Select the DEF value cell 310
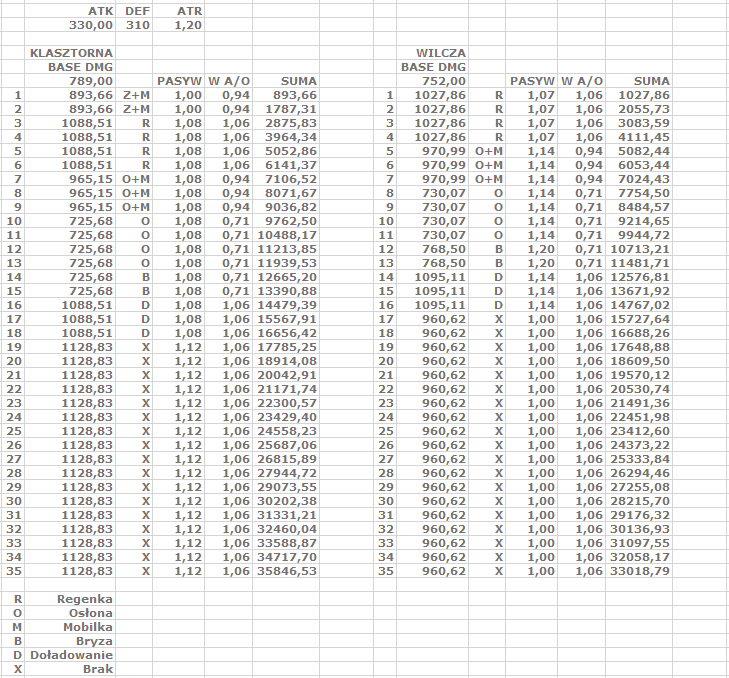This screenshot has height=678, width=729. (135, 25)
